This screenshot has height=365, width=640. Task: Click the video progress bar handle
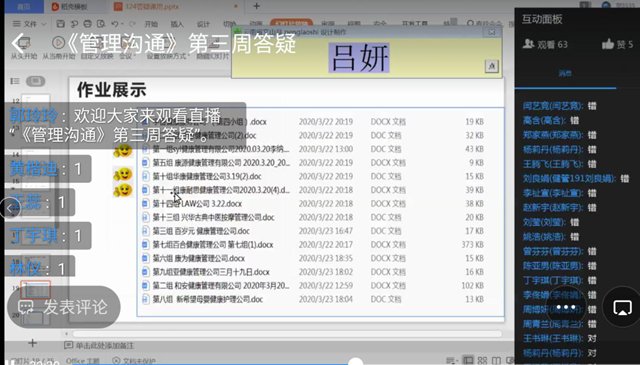tap(356, 362)
